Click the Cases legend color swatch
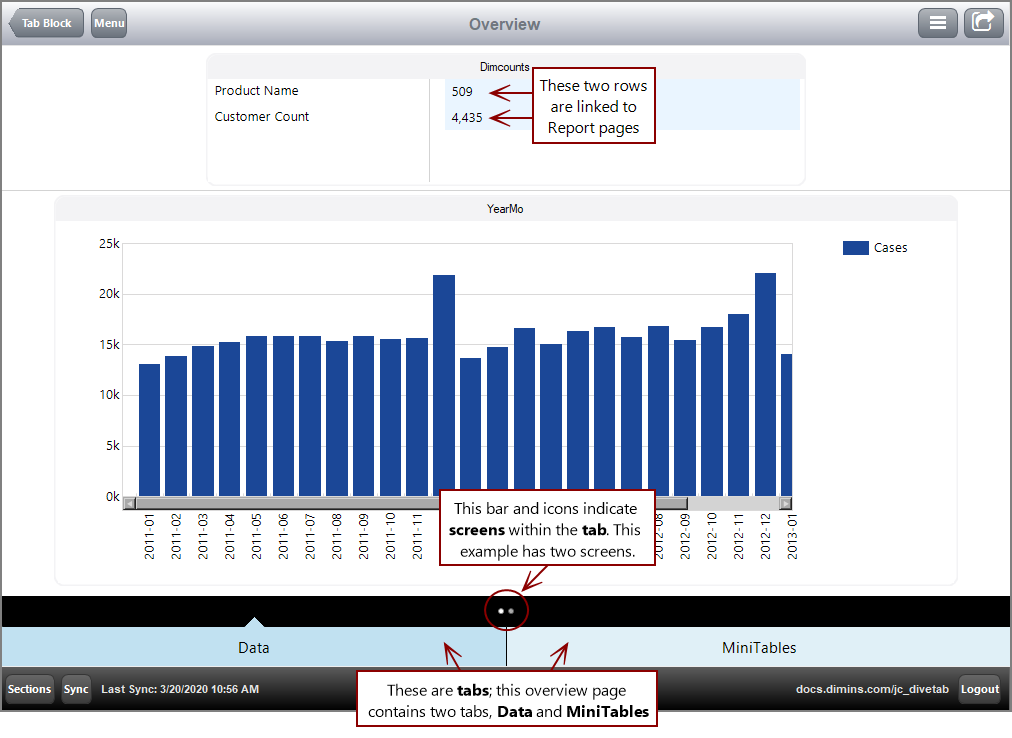1012x738 pixels. pos(857,247)
